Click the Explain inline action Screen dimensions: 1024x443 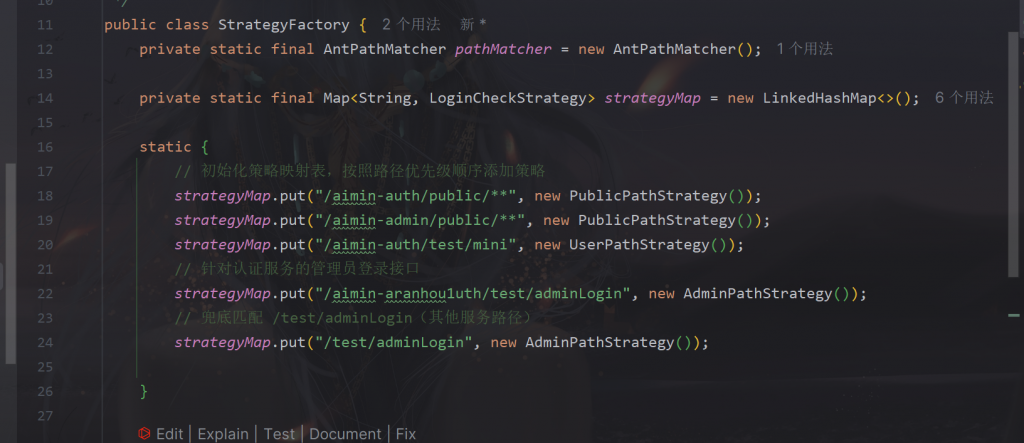coord(222,434)
